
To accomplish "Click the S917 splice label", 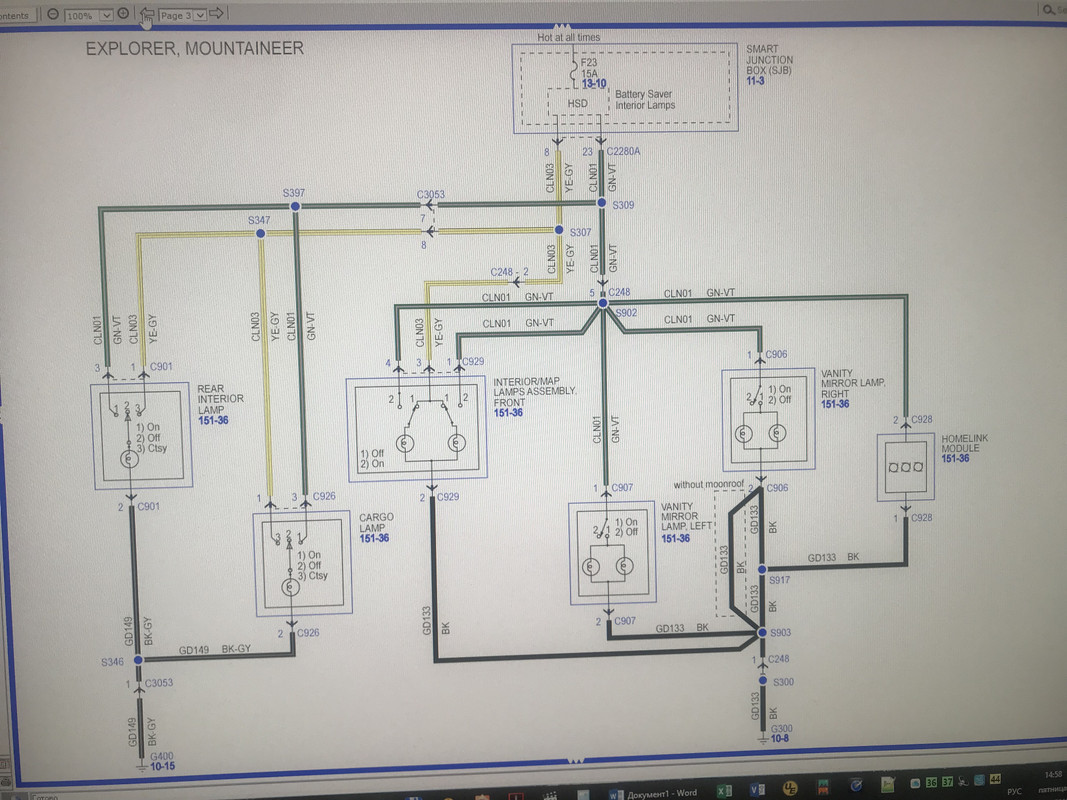I will [x=779, y=580].
